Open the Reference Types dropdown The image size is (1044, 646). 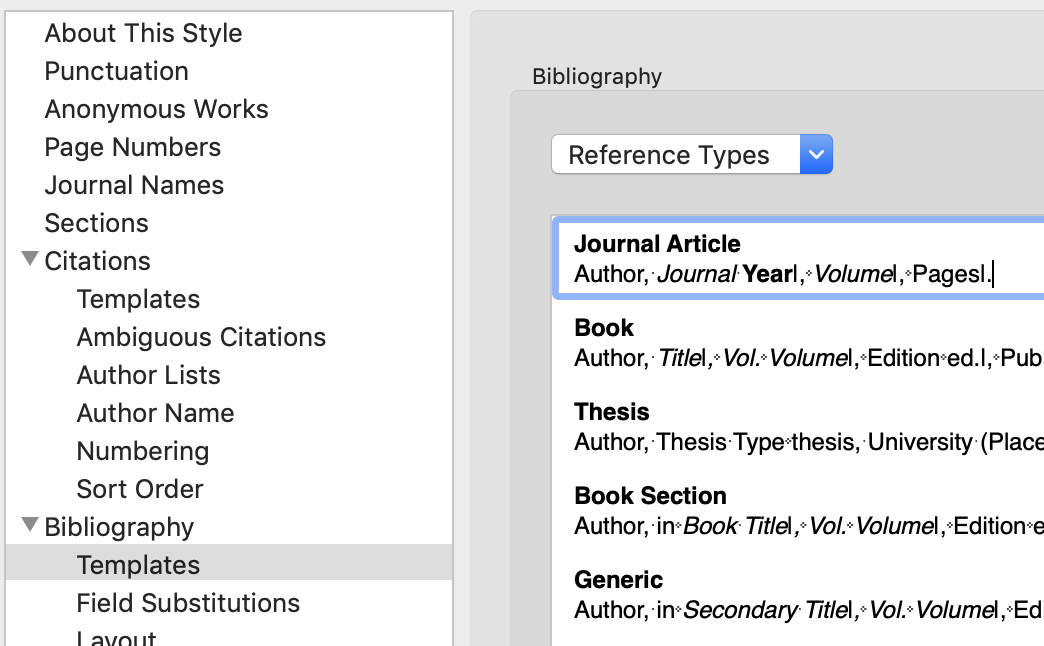coord(691,155)
